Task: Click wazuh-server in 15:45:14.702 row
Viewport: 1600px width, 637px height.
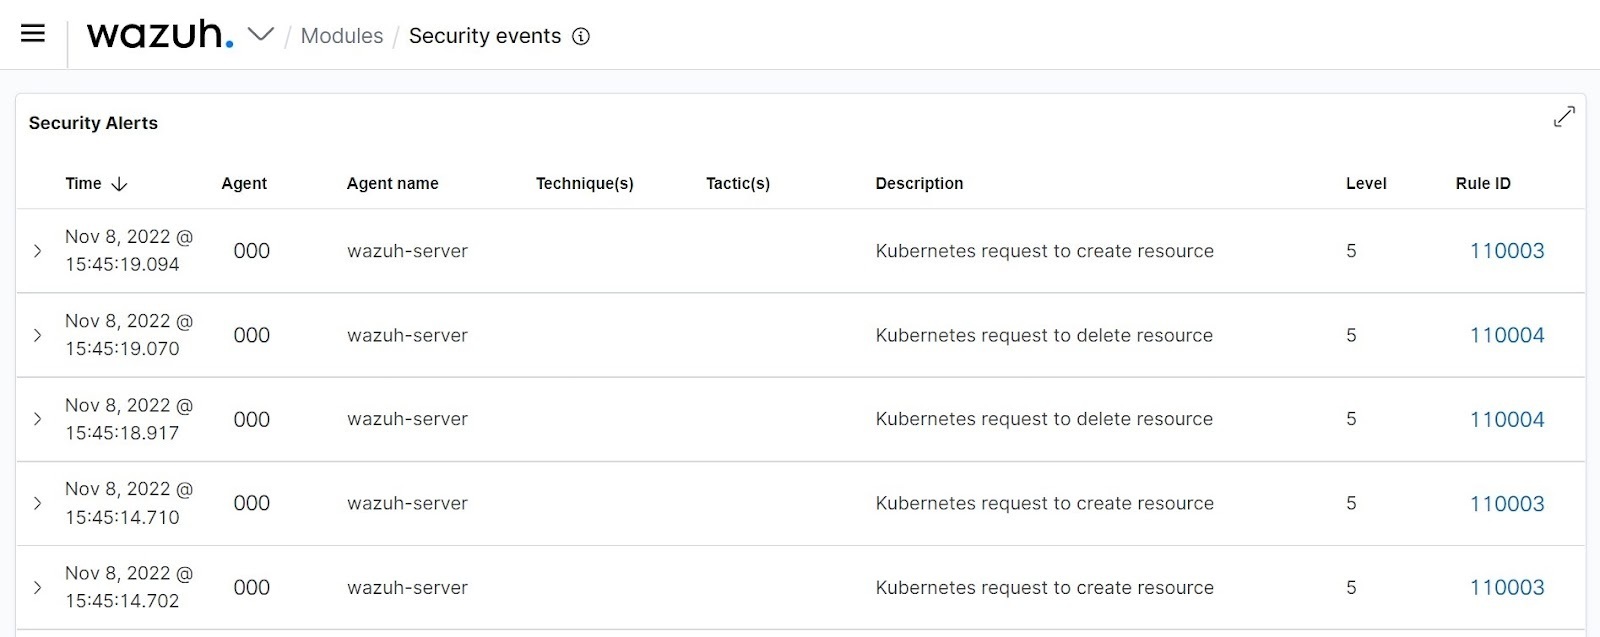Action: tap(407, 588)
